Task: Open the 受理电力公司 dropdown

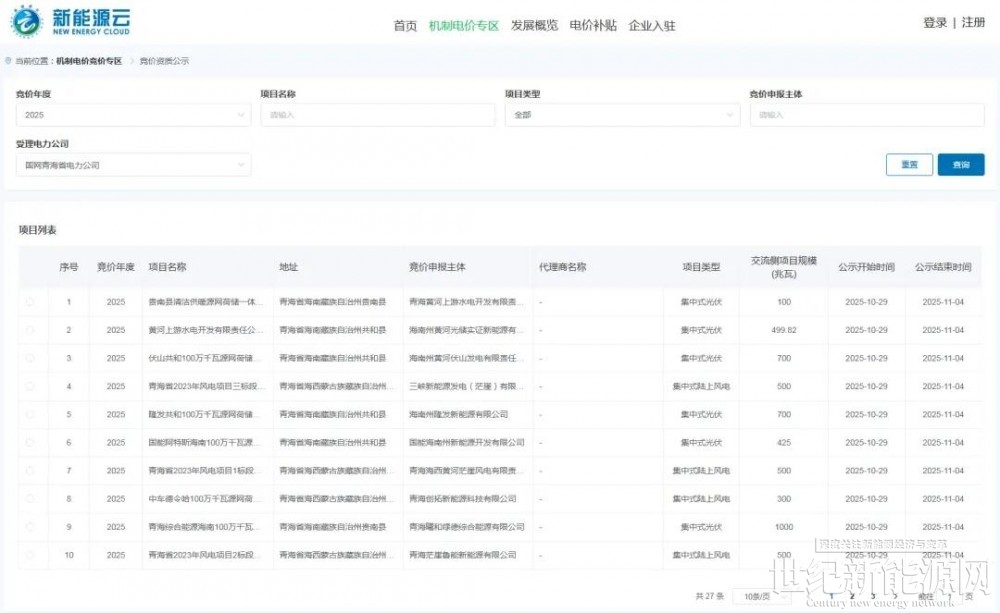Action: click(133, 165)
